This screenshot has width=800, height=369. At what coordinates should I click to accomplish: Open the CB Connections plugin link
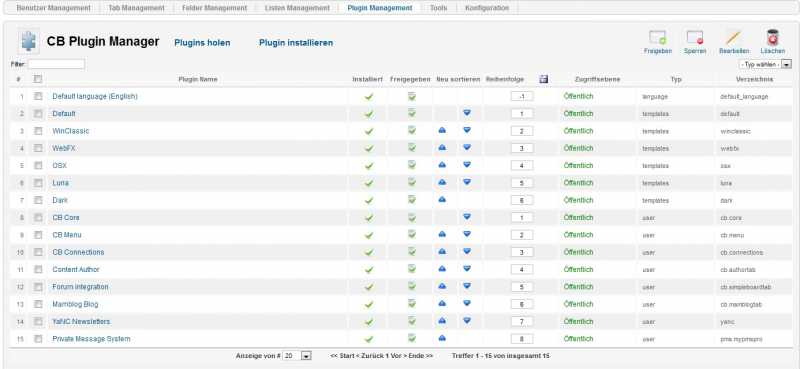78,252
